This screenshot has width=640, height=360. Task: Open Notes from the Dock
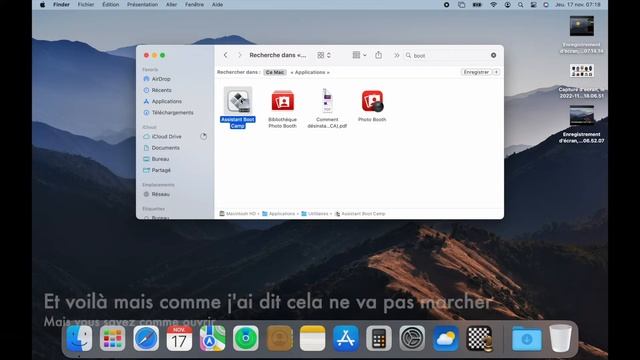(313, 338)
